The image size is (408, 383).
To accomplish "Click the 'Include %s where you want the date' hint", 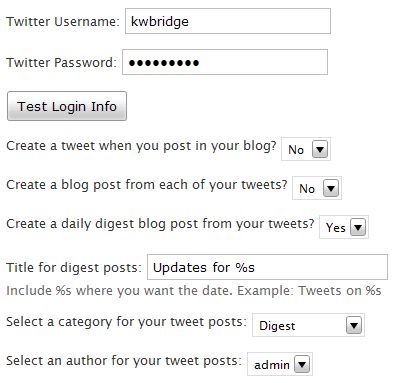I will 194,291.
